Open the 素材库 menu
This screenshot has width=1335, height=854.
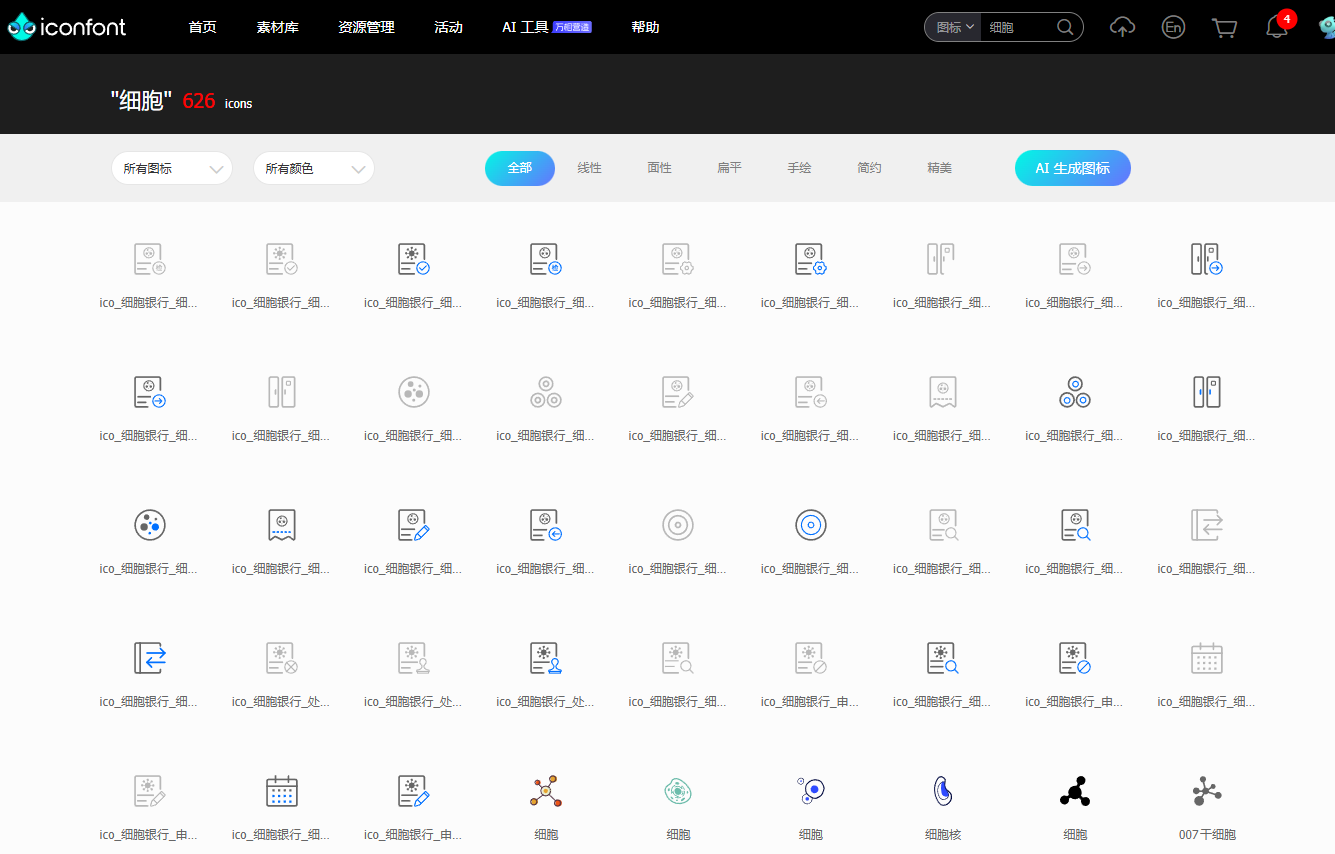pyautogui.click(x=277, y=27)
